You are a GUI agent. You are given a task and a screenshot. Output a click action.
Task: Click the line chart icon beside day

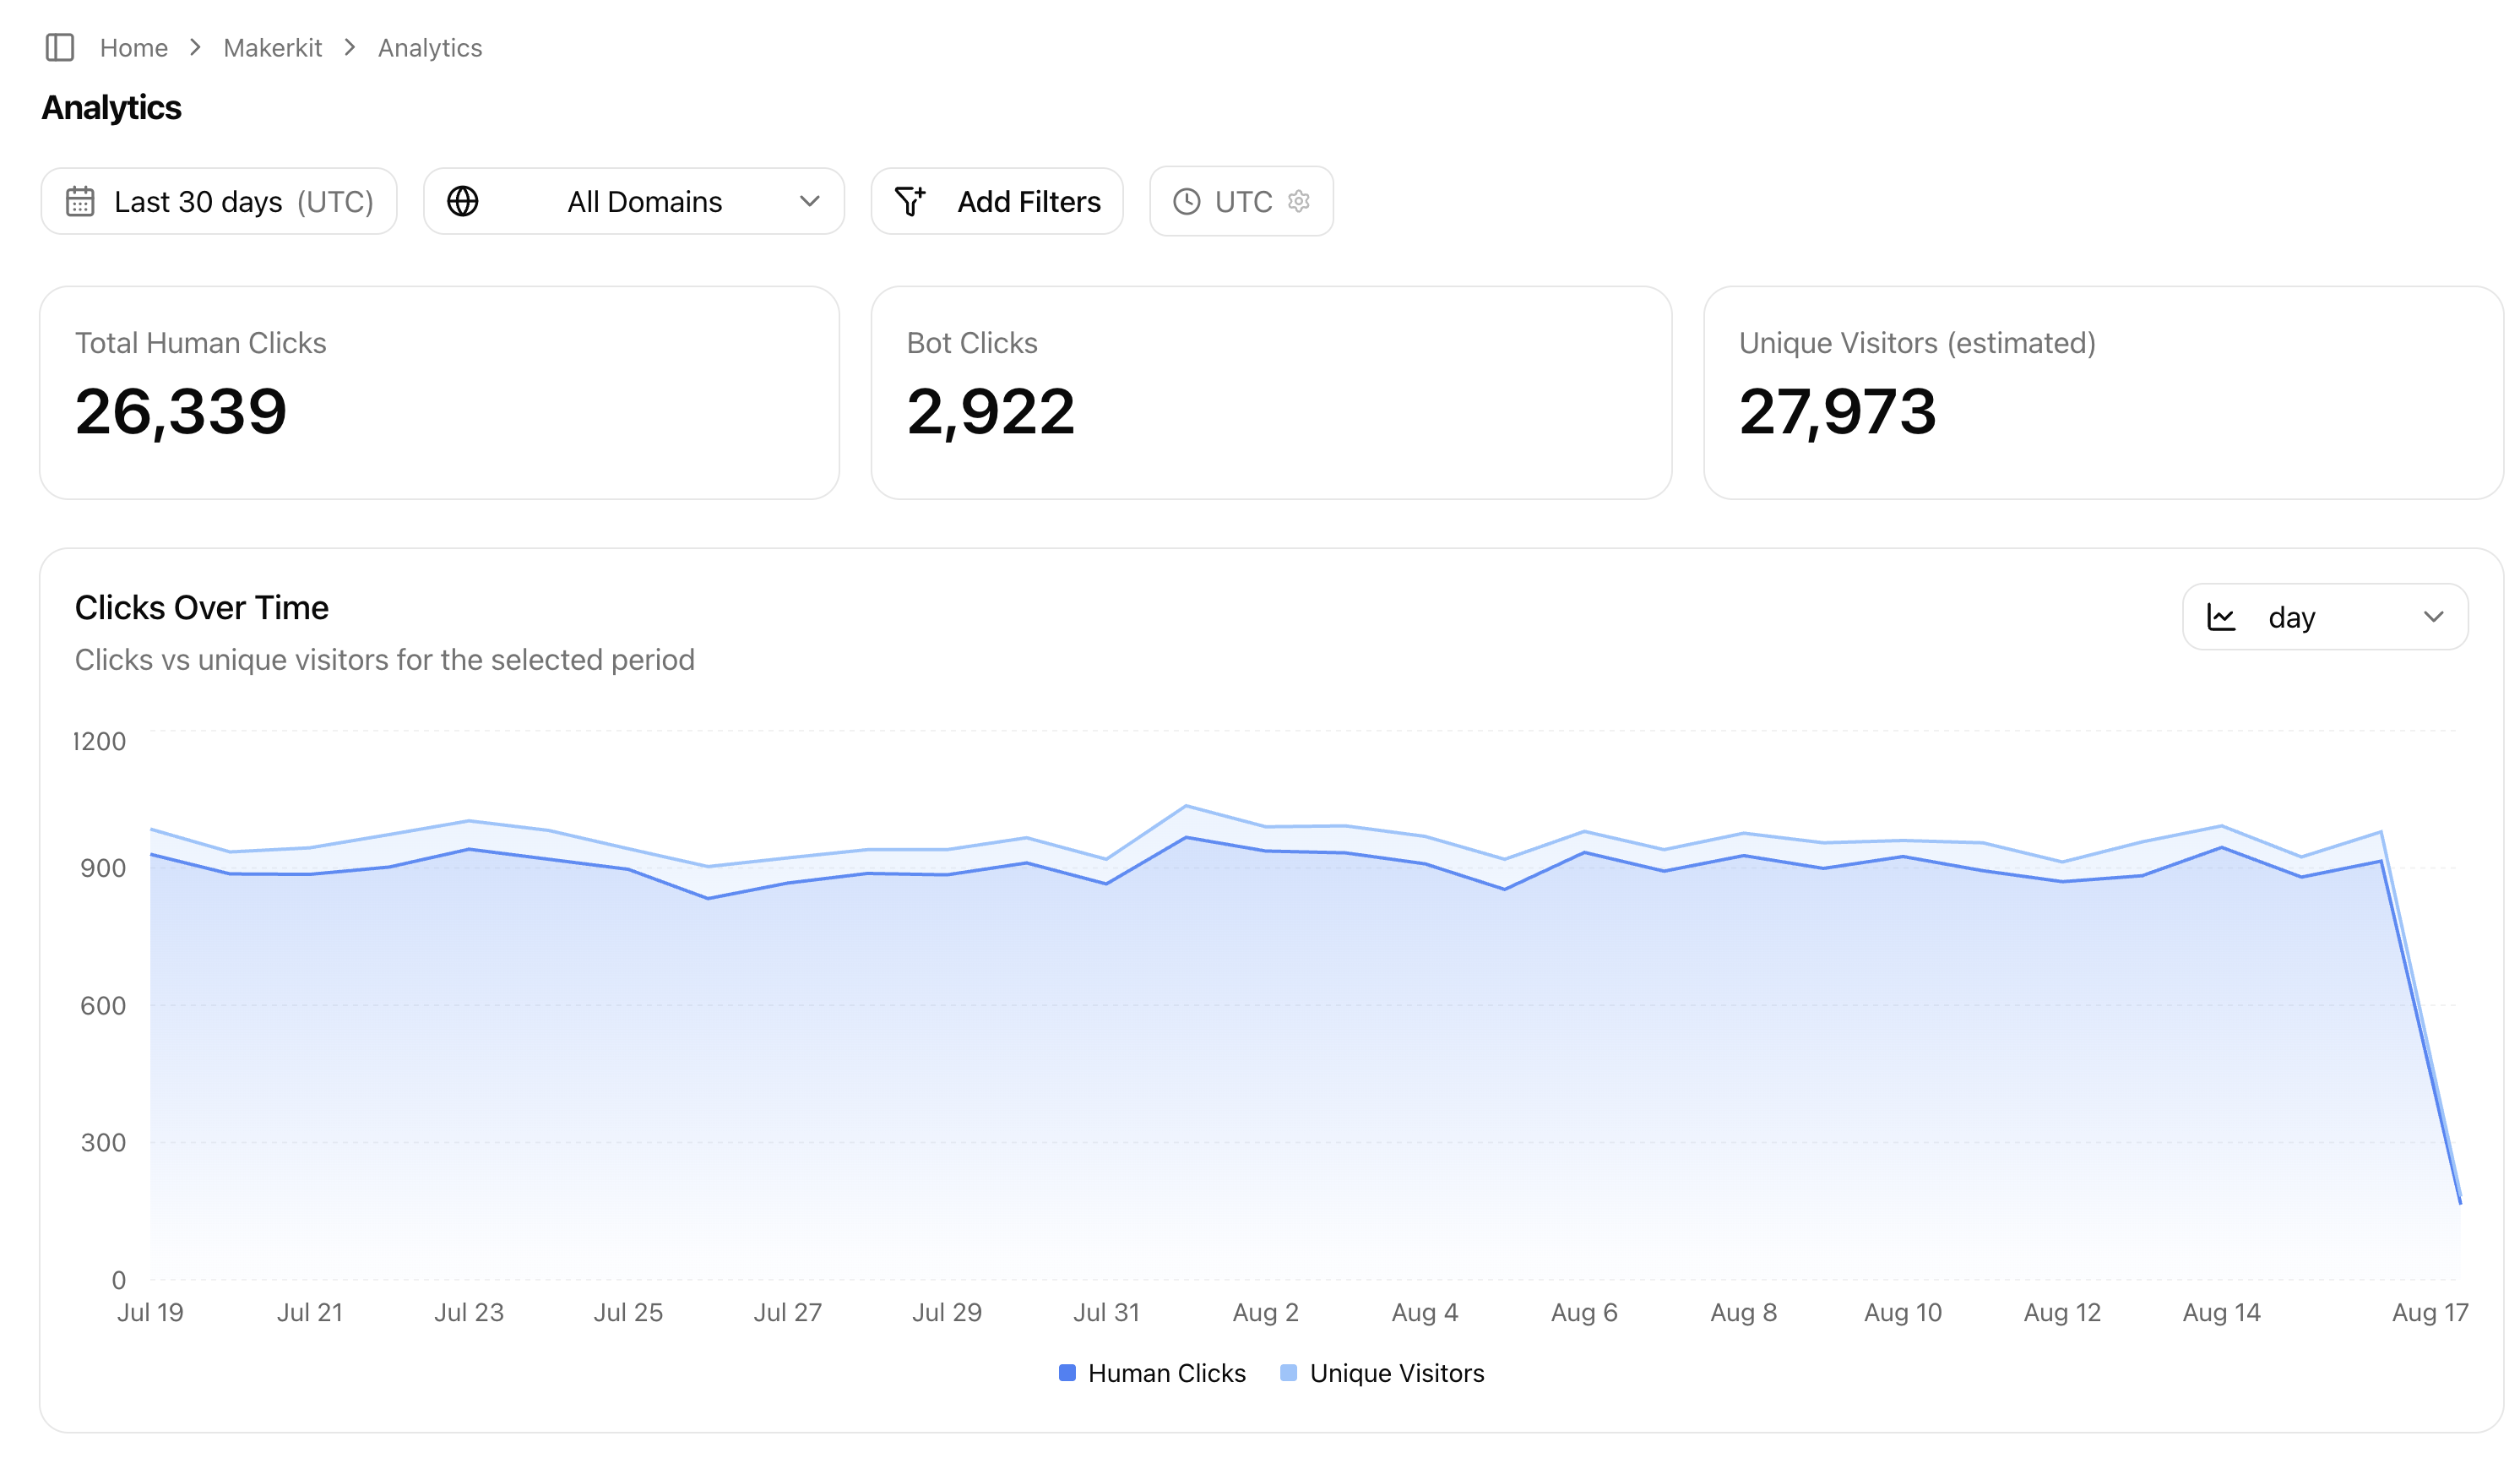pos(2220,617)
